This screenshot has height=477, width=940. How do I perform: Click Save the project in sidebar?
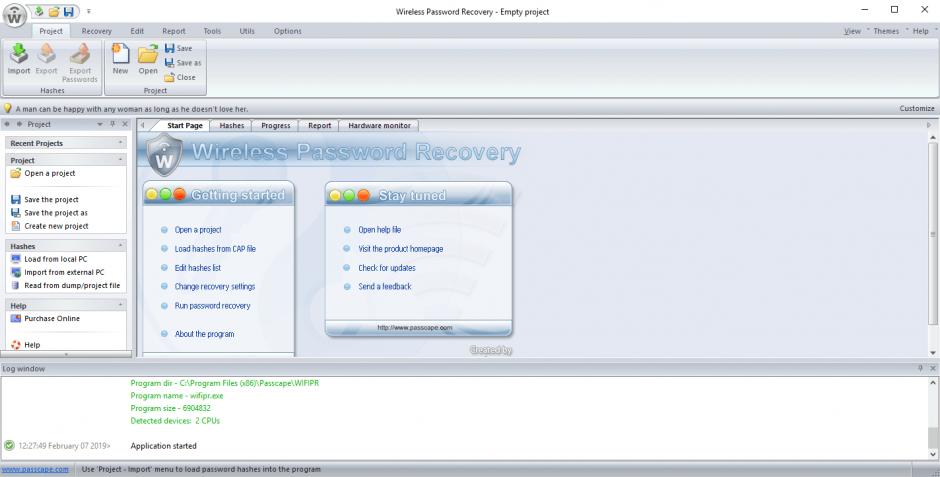pos(45,200)
